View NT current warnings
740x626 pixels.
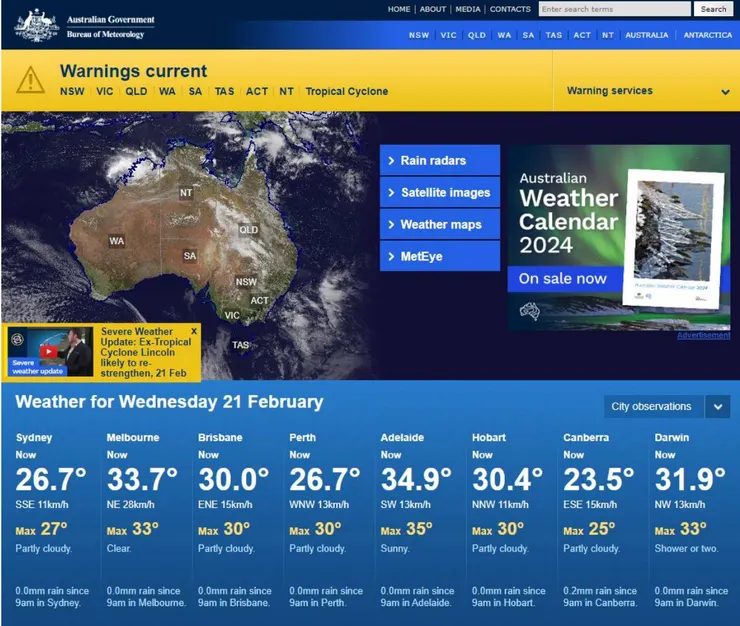286,91
